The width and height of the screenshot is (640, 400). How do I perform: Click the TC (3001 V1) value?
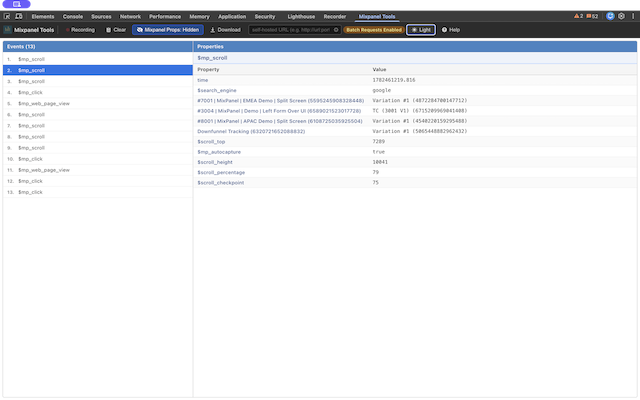point(420,111)
